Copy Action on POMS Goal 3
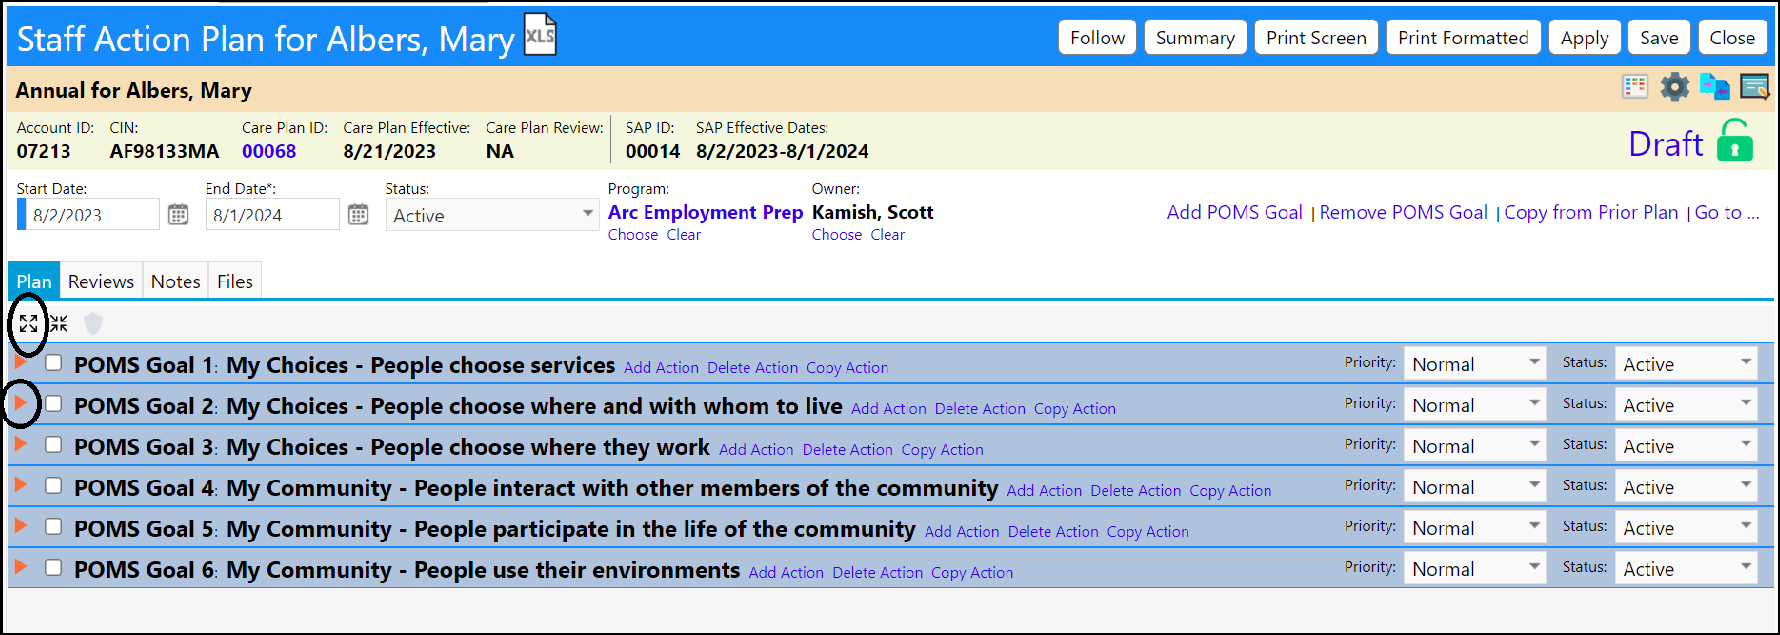The image size is (1780, 635). (942, 449)
